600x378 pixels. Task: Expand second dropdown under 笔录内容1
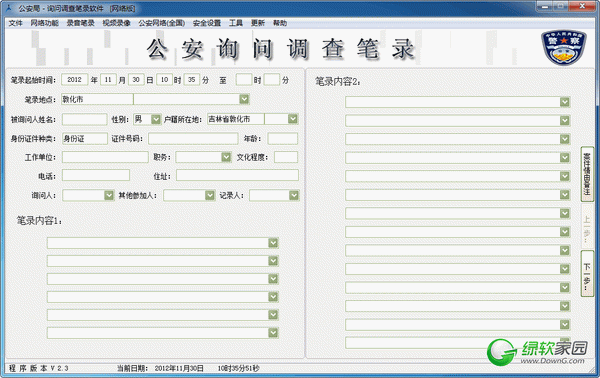273,261
